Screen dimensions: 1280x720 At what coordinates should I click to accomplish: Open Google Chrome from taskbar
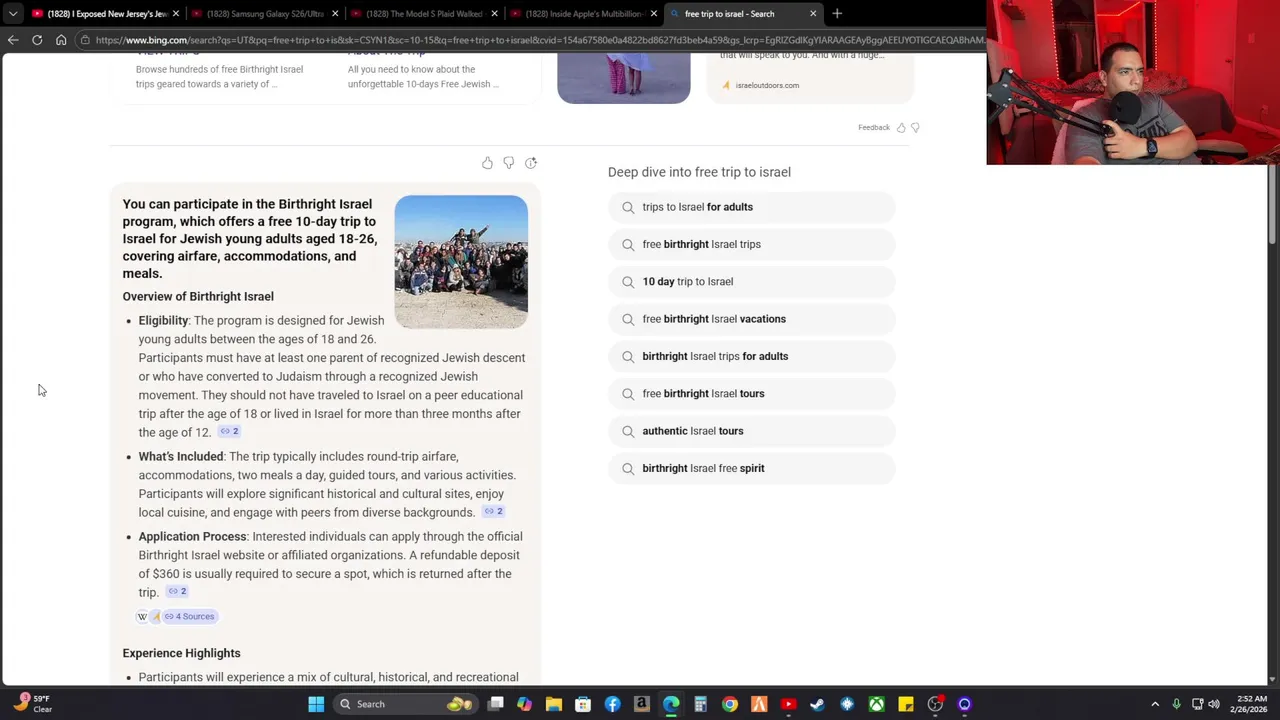[x=730, y=704]
